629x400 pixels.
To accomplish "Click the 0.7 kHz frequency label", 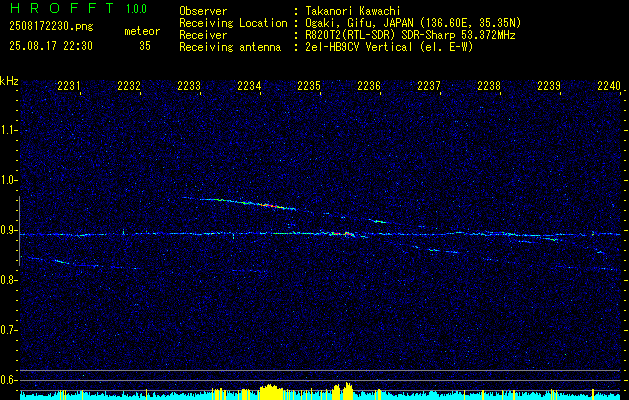I will click(8, 330).
